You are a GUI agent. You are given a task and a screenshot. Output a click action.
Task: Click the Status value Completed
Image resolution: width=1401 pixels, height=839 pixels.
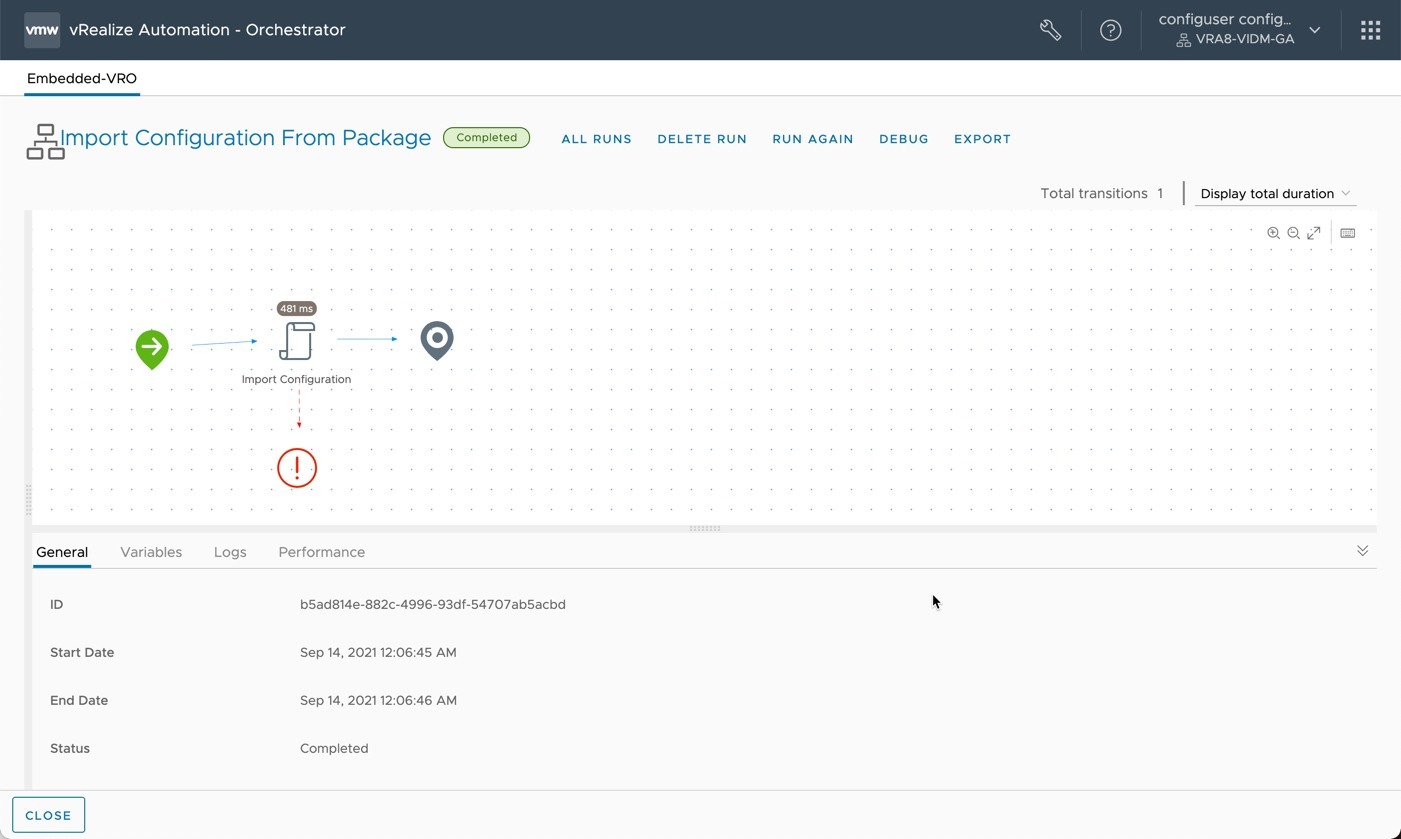334,748
